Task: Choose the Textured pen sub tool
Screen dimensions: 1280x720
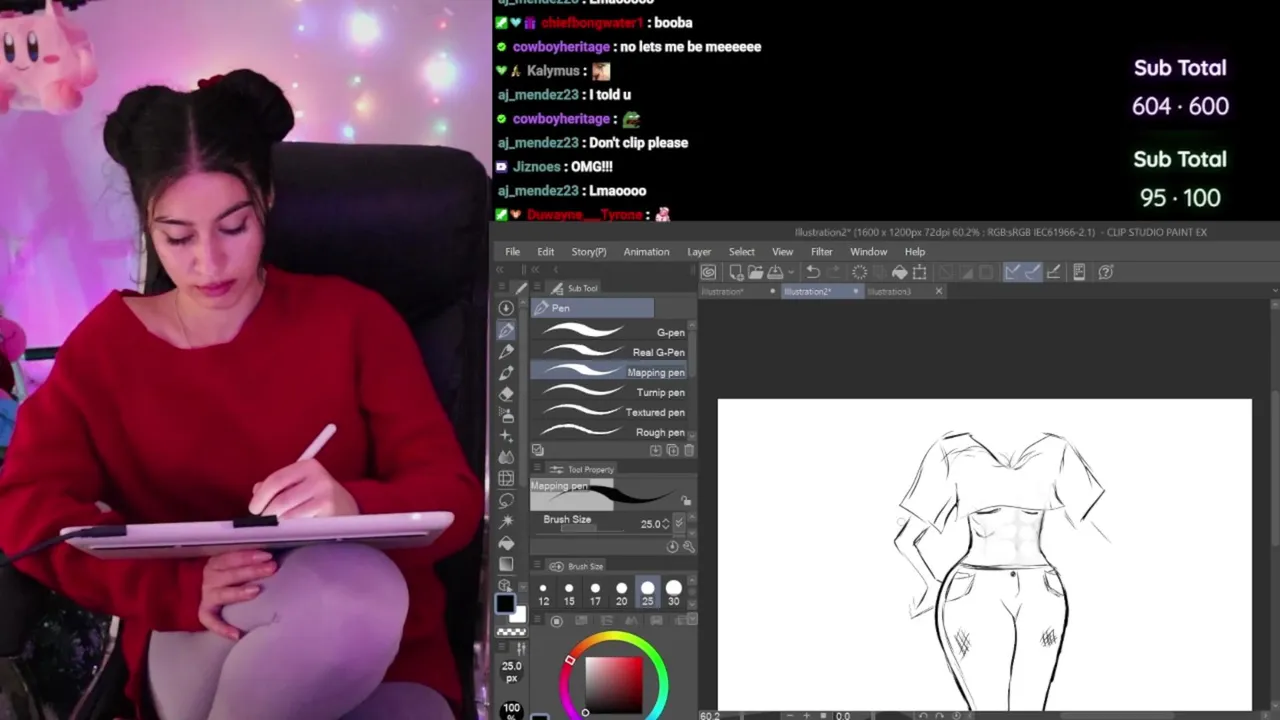Action: 610,412
